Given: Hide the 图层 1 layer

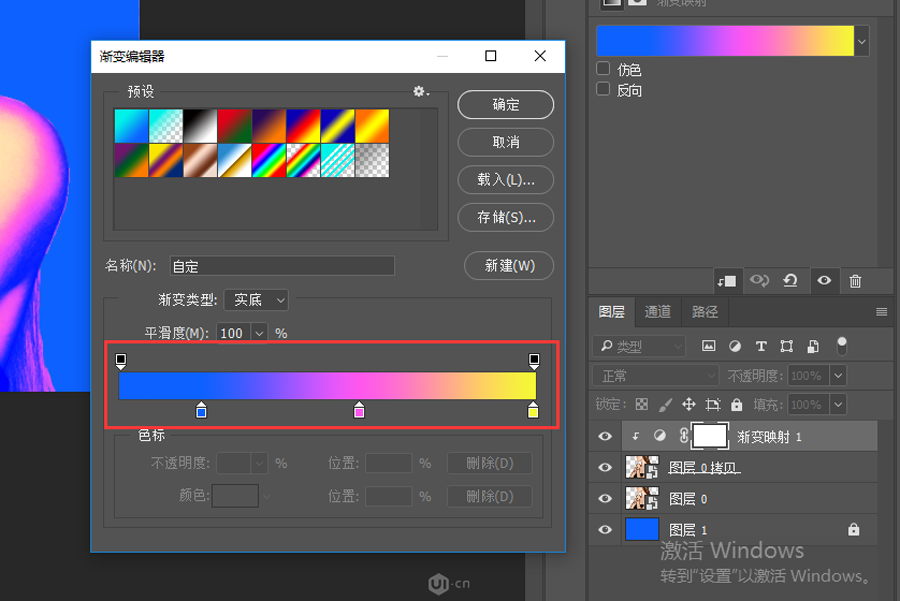Looking at the screenshot, I should [604, 530].
